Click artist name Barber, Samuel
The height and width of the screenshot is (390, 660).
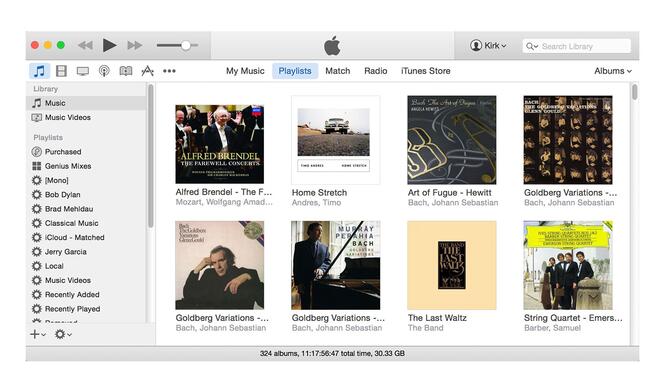(552, 328)
